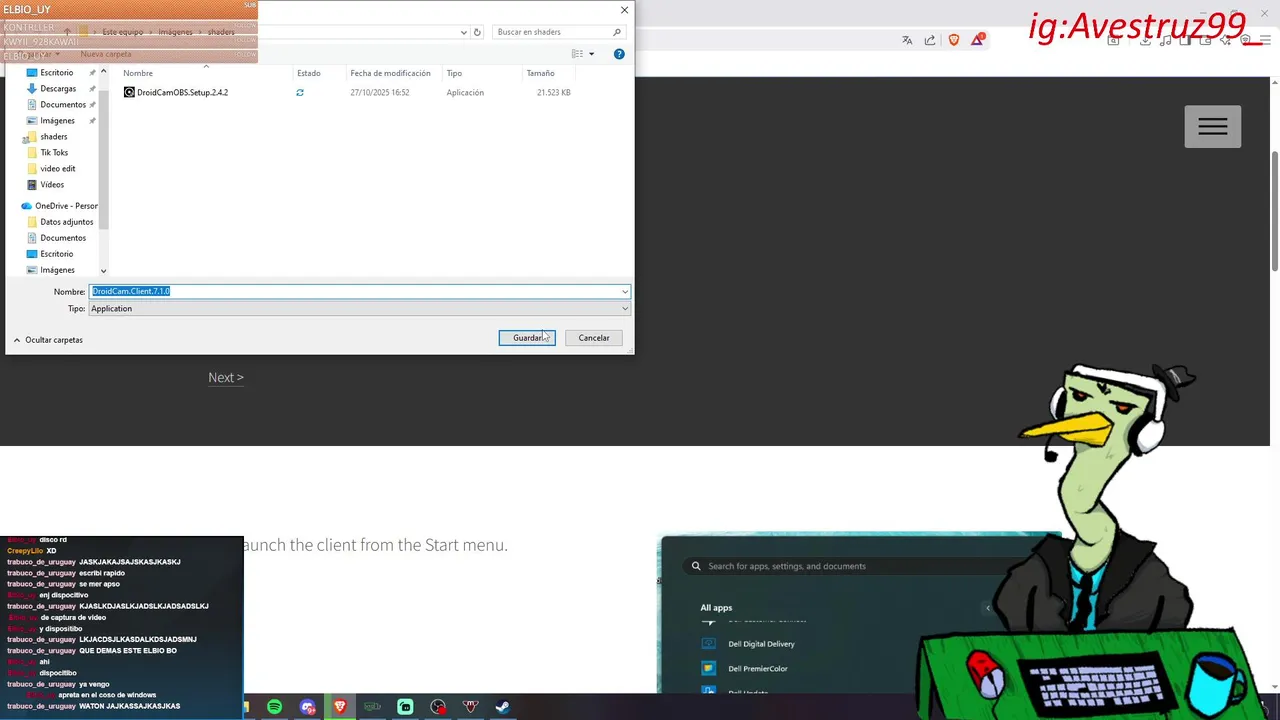Open Escritorio quick access folder
Image resolution: width=1280 pixels, height=720 pixels.
point(57,73)
